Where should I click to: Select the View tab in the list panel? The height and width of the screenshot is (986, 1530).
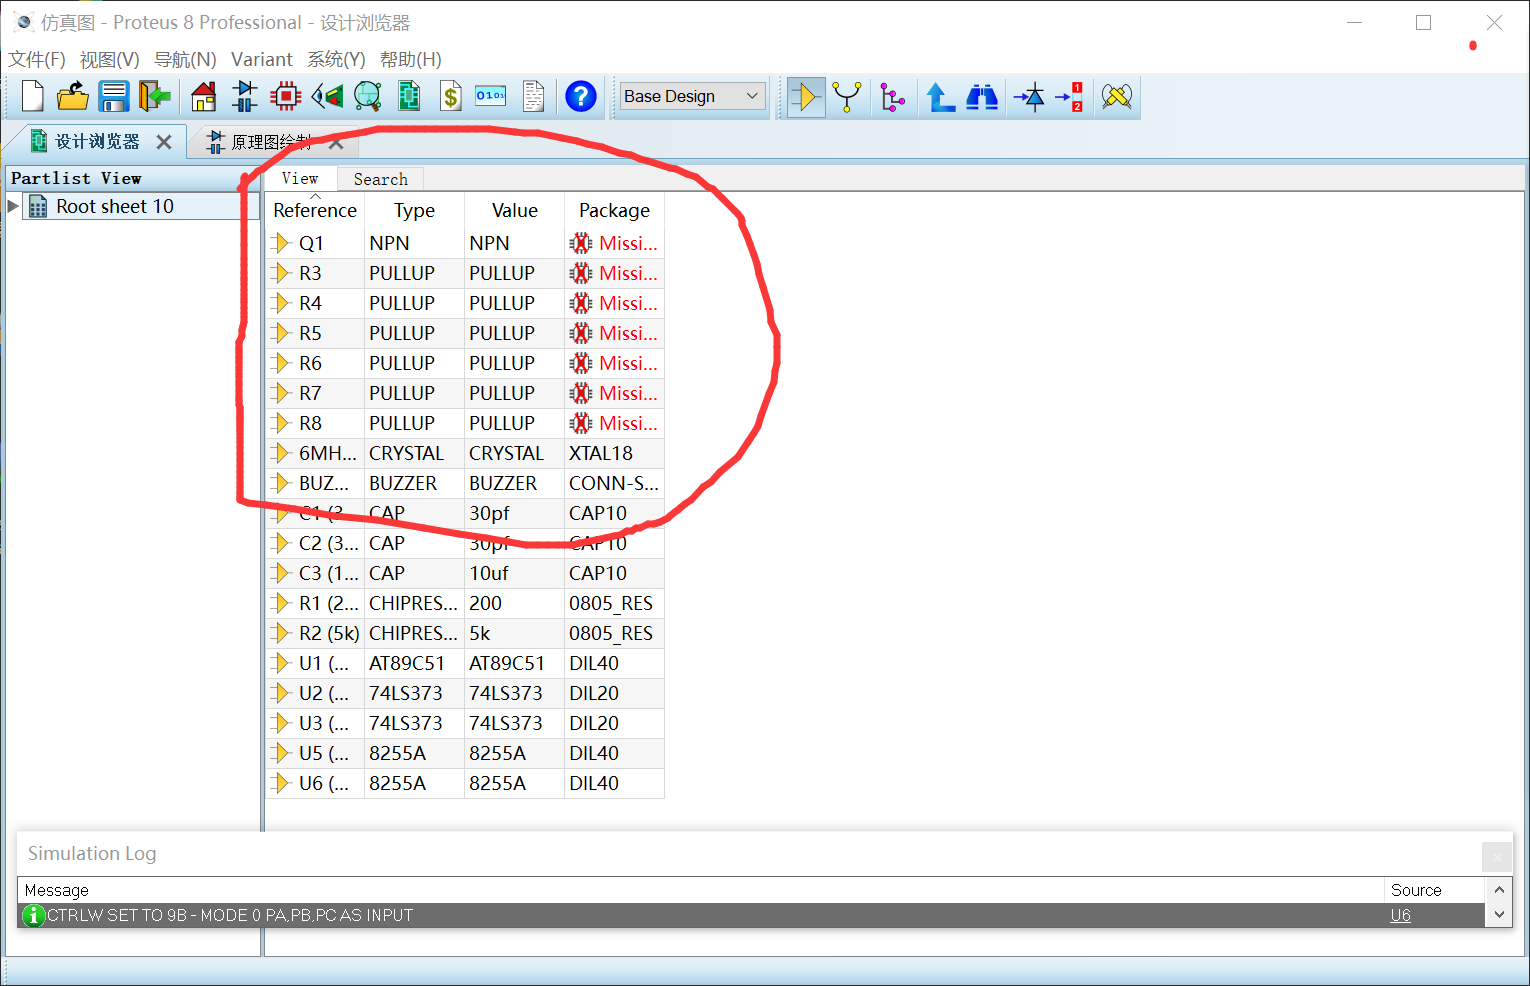[x=300, y=178]
